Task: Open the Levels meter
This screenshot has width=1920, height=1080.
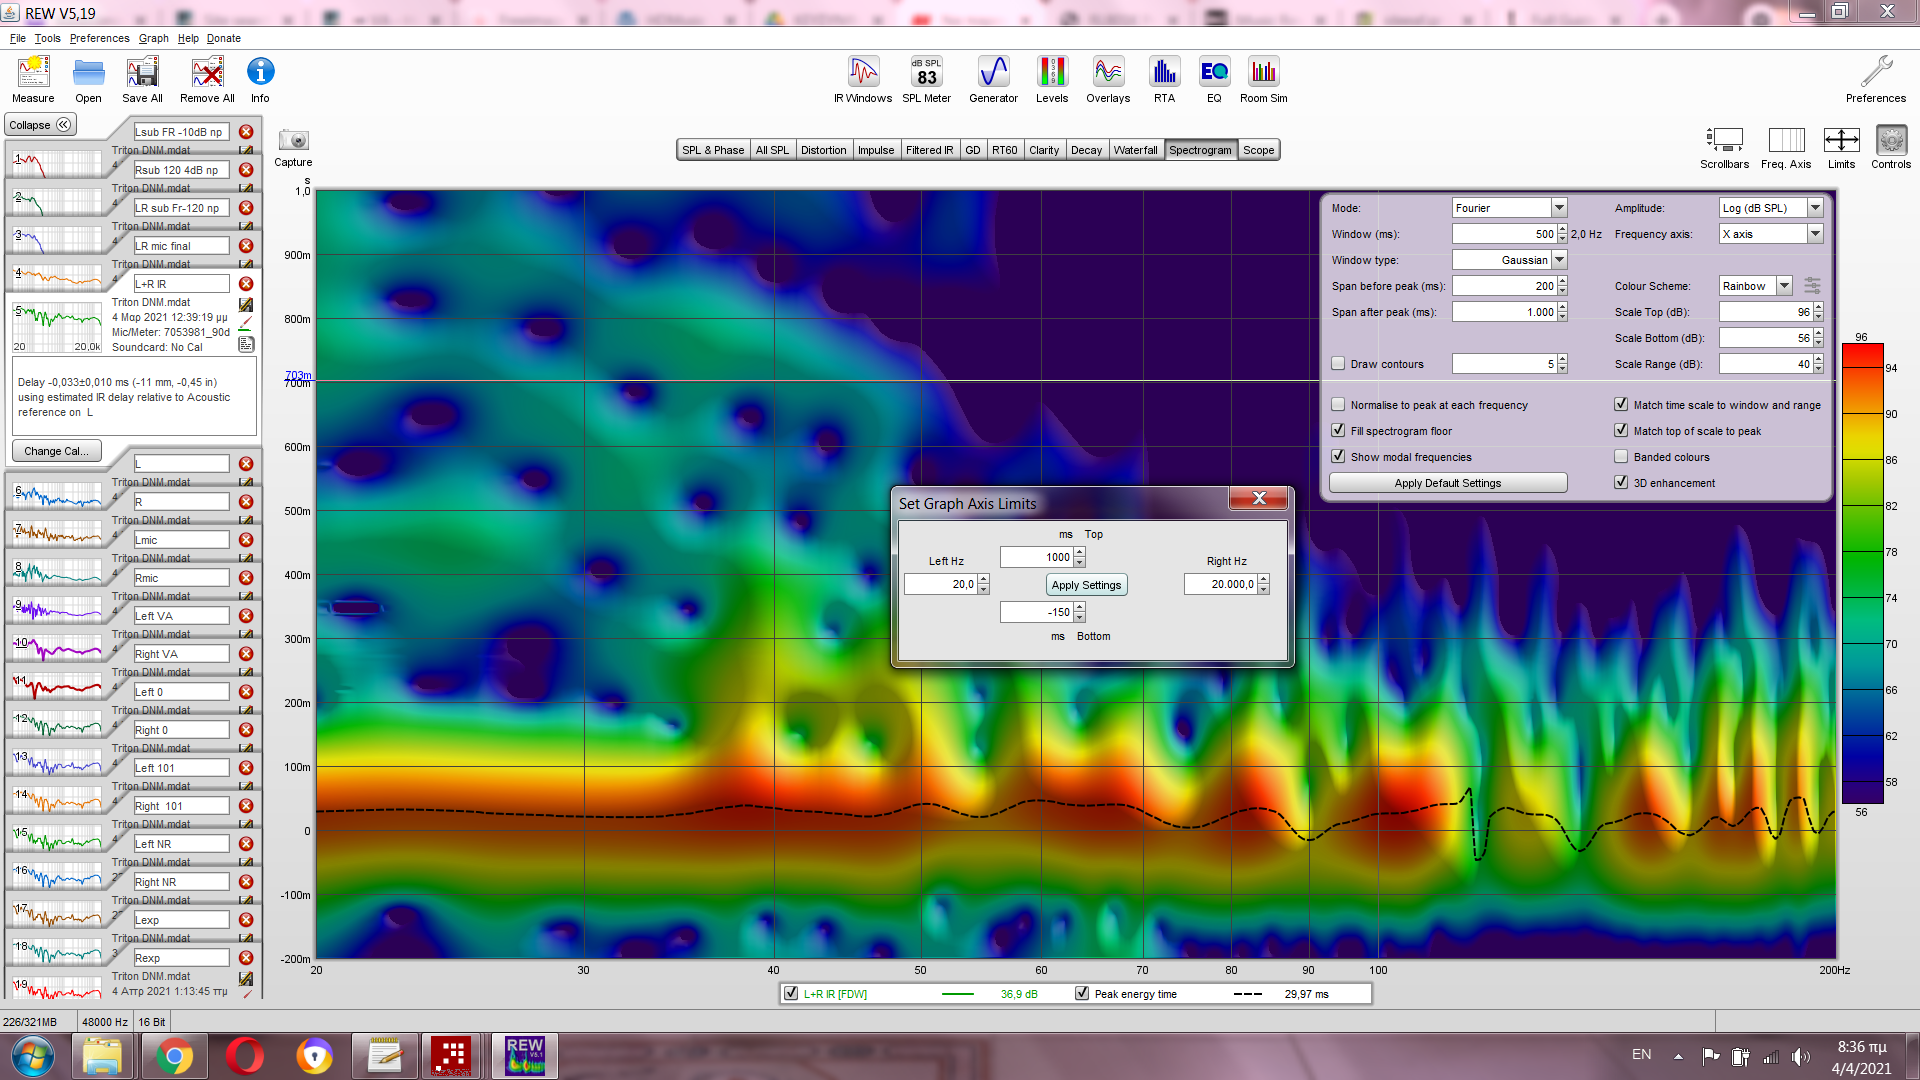Action: click(x=1052, y=79)
